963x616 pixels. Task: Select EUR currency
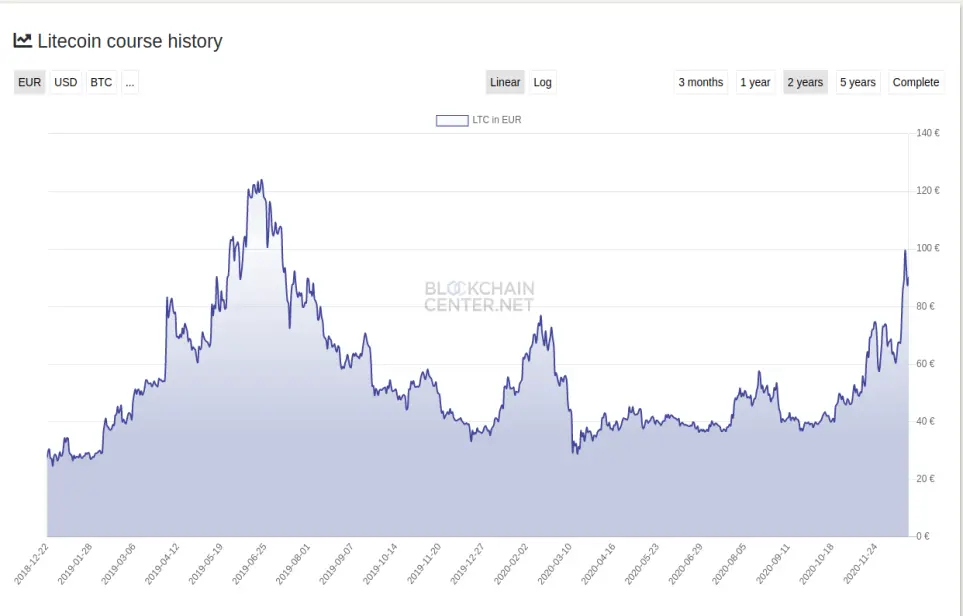click(x=29, y=82)
